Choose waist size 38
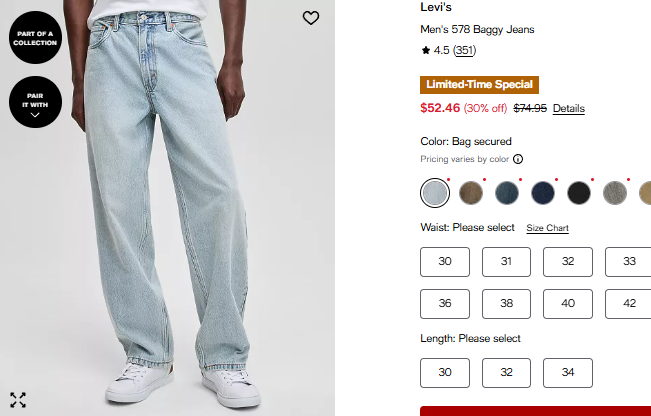Viewport: 651px width, 416px height. 506,303
